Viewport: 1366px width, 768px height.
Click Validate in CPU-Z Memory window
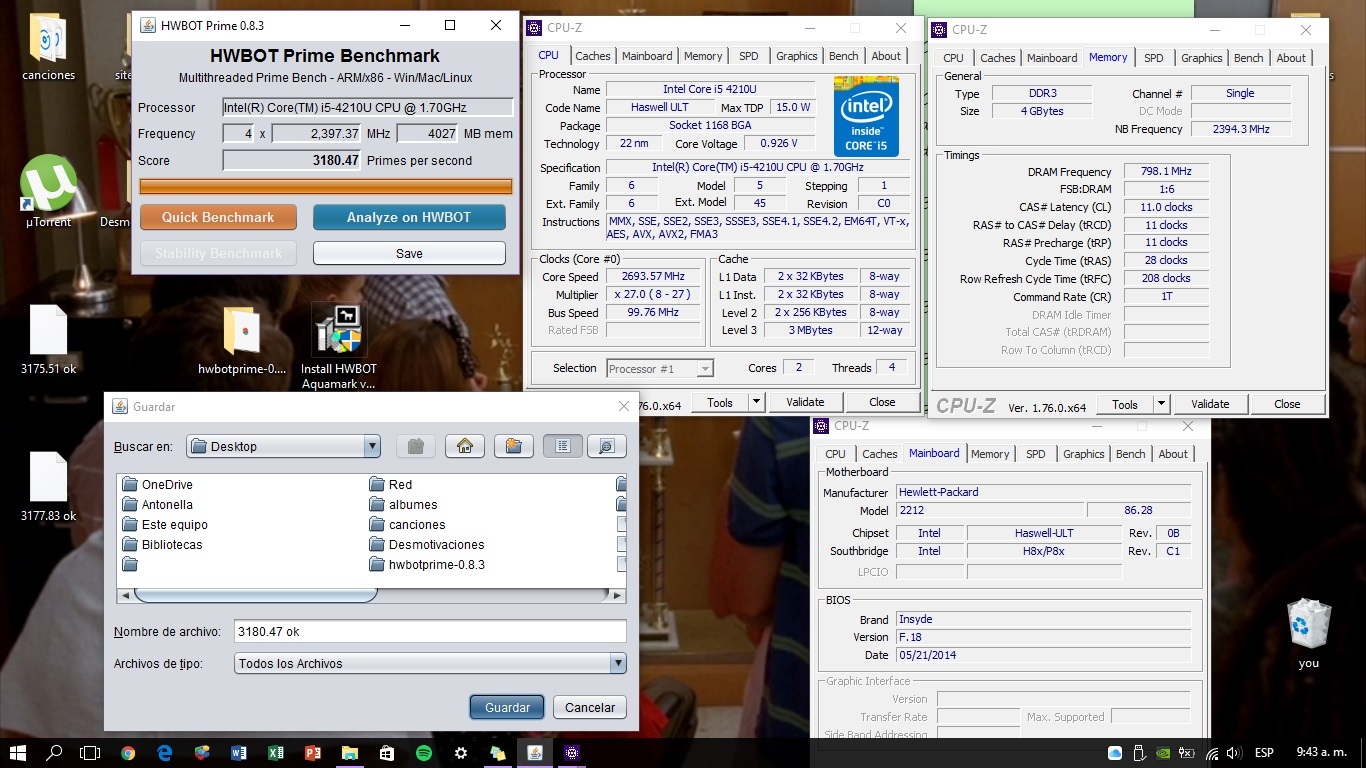[1210, 404]
